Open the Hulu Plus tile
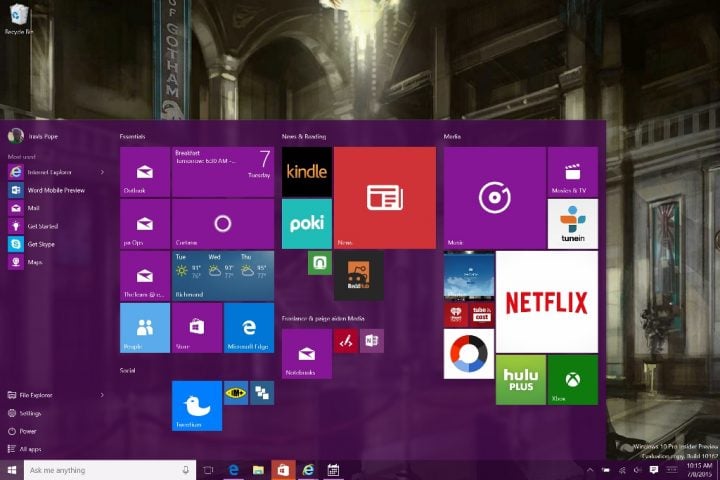The image size is (720, 480). (521, 380)
